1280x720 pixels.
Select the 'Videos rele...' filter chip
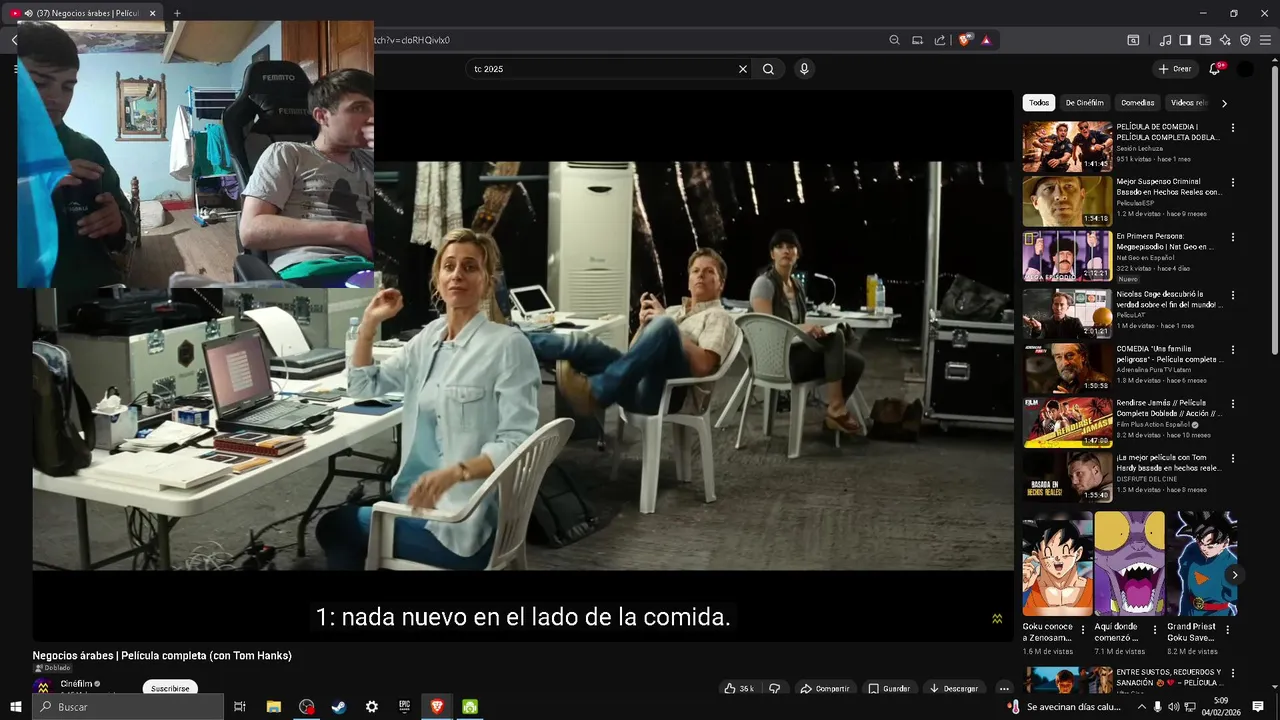click(x=1189, y=103)
